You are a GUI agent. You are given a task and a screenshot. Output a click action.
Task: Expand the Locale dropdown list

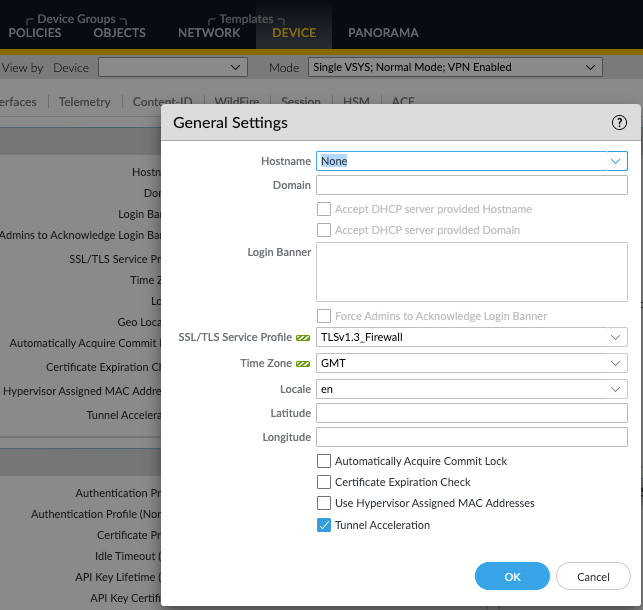pyautogui.click(x=615, y=388)
